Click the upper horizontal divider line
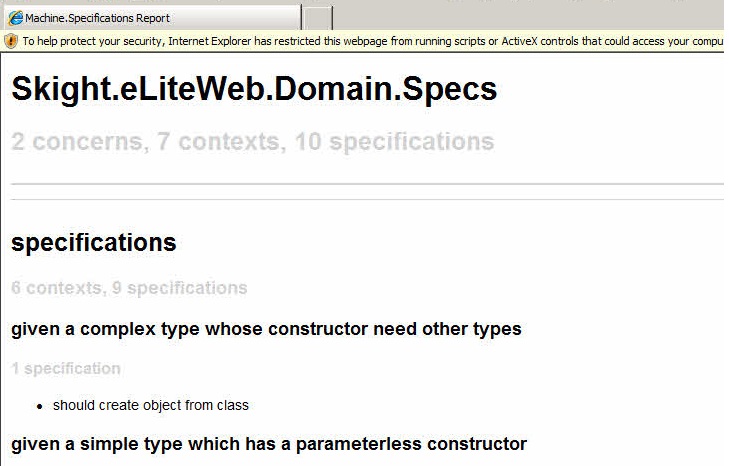Image resolution: width=729 pixels, height=466 pixels. (x=367, y=184)
